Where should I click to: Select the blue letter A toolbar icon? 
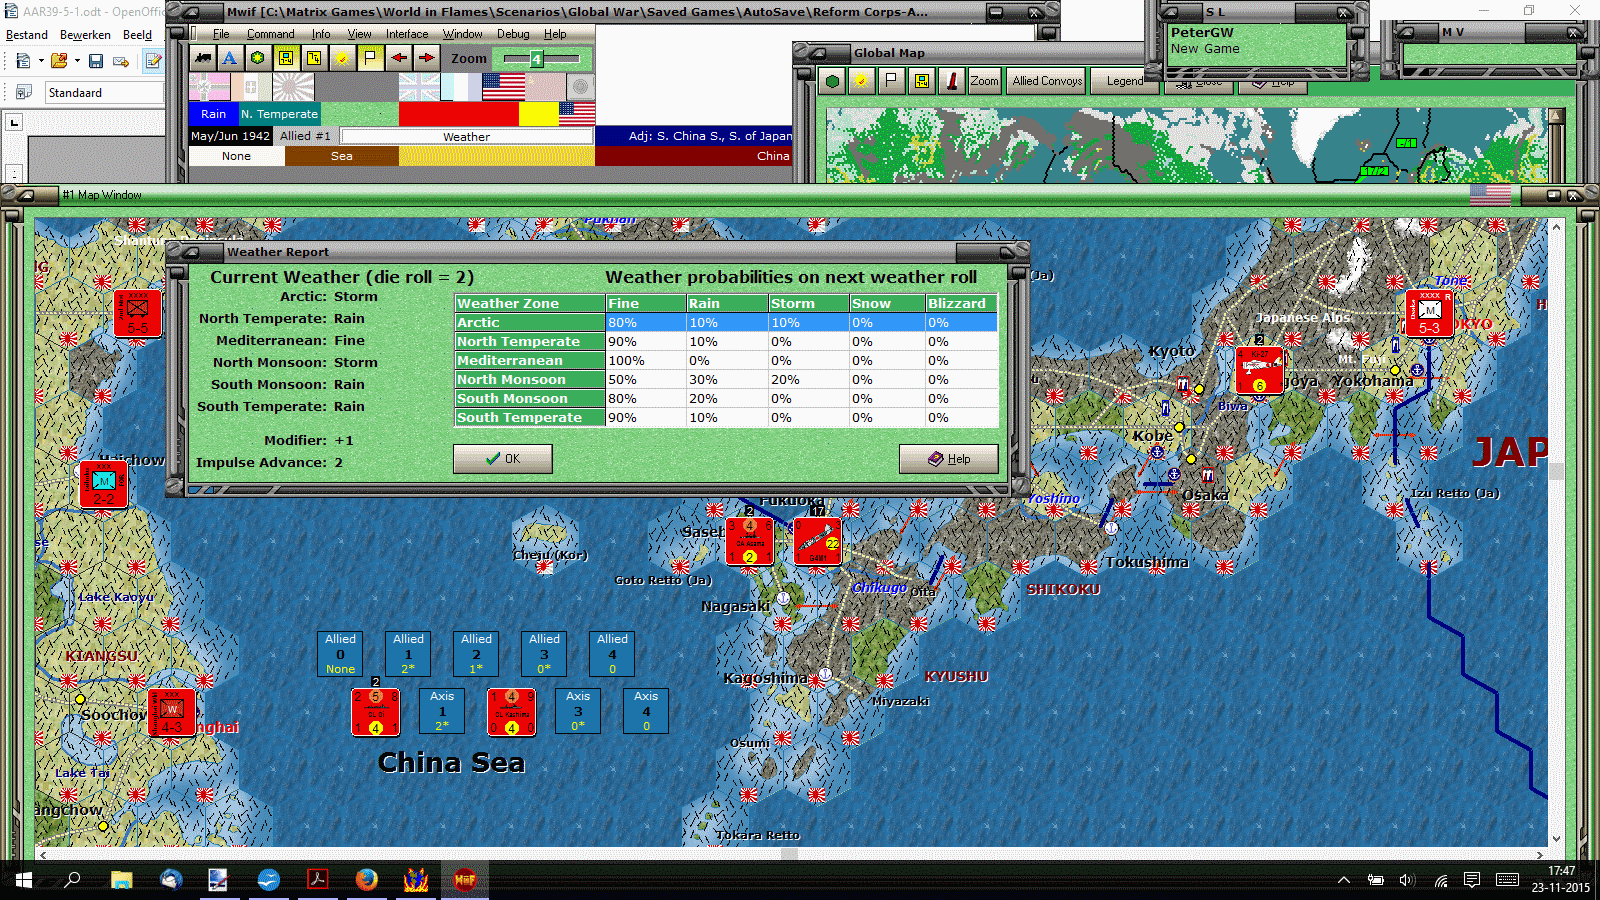(230, 58)
